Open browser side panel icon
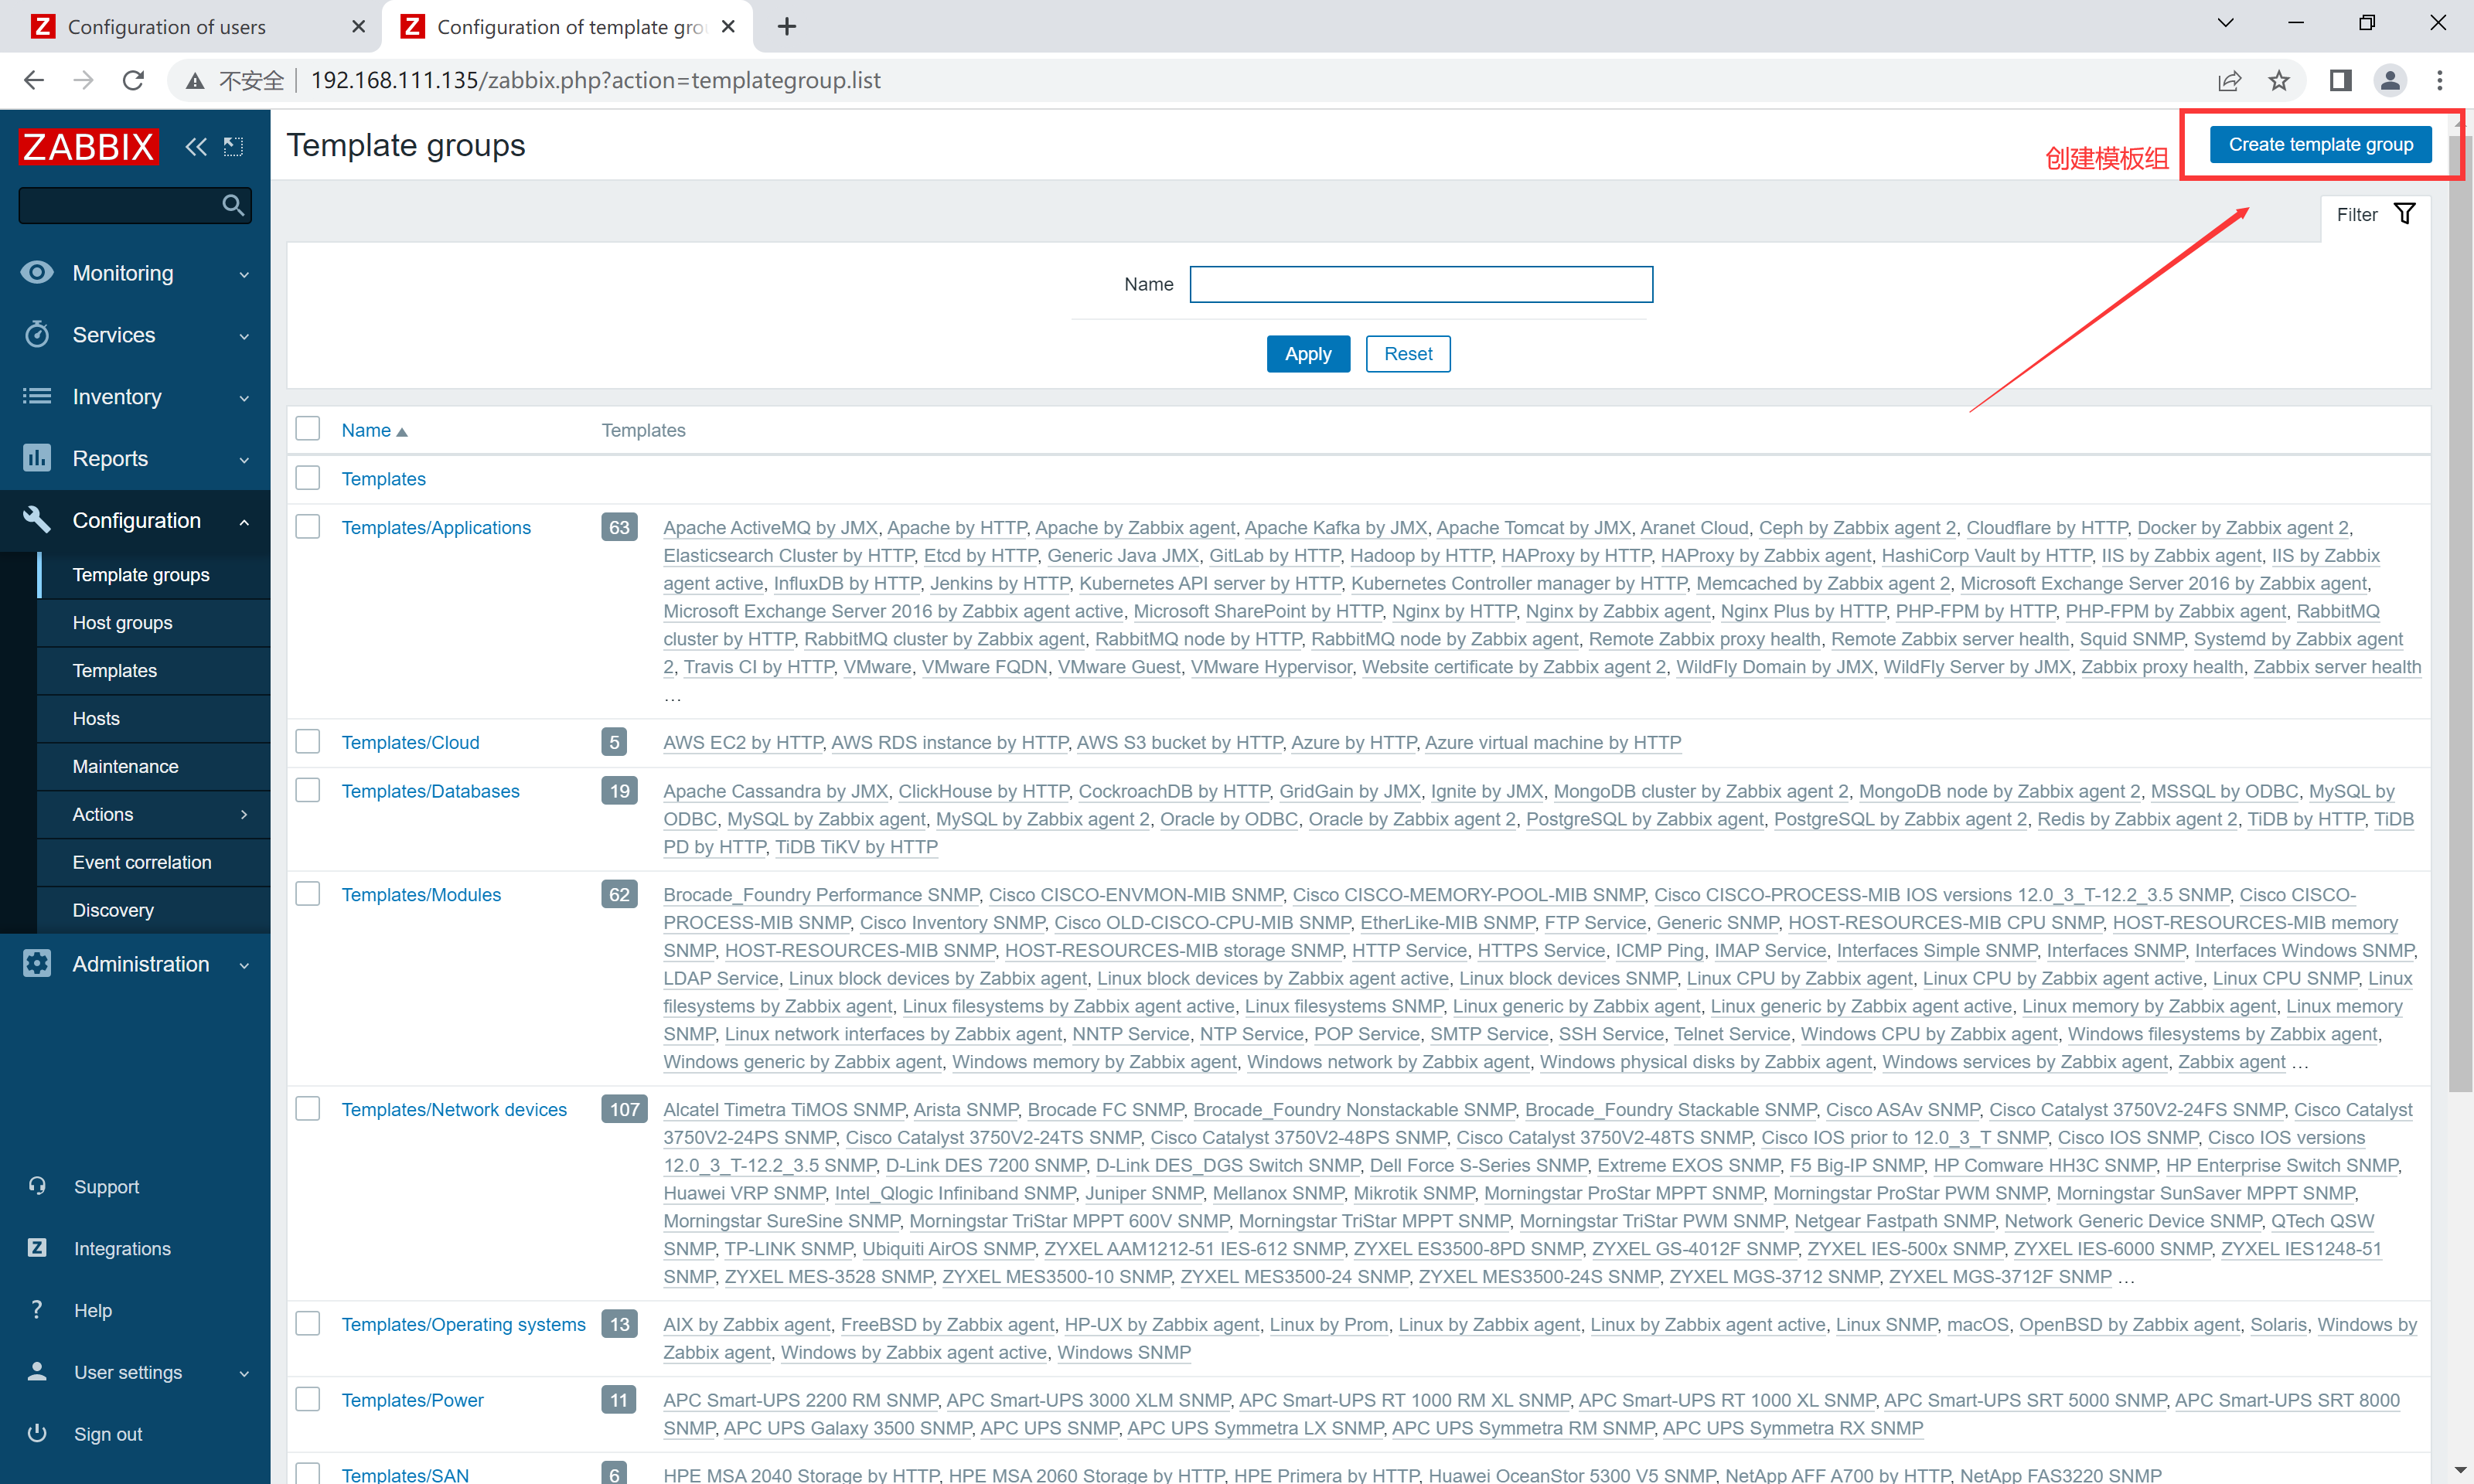 (x=2340, y=80)
